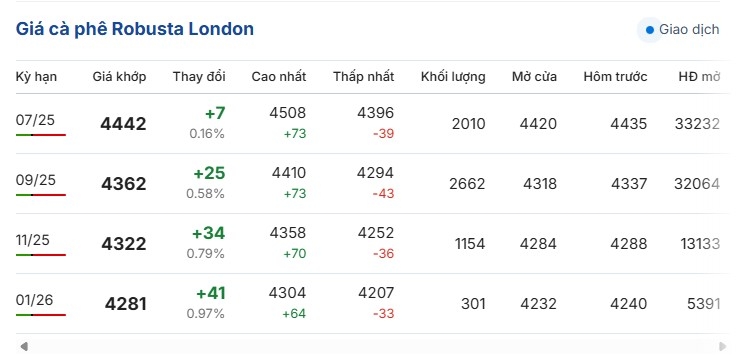Click the Mở cửa column header

(x=534, y=77)
